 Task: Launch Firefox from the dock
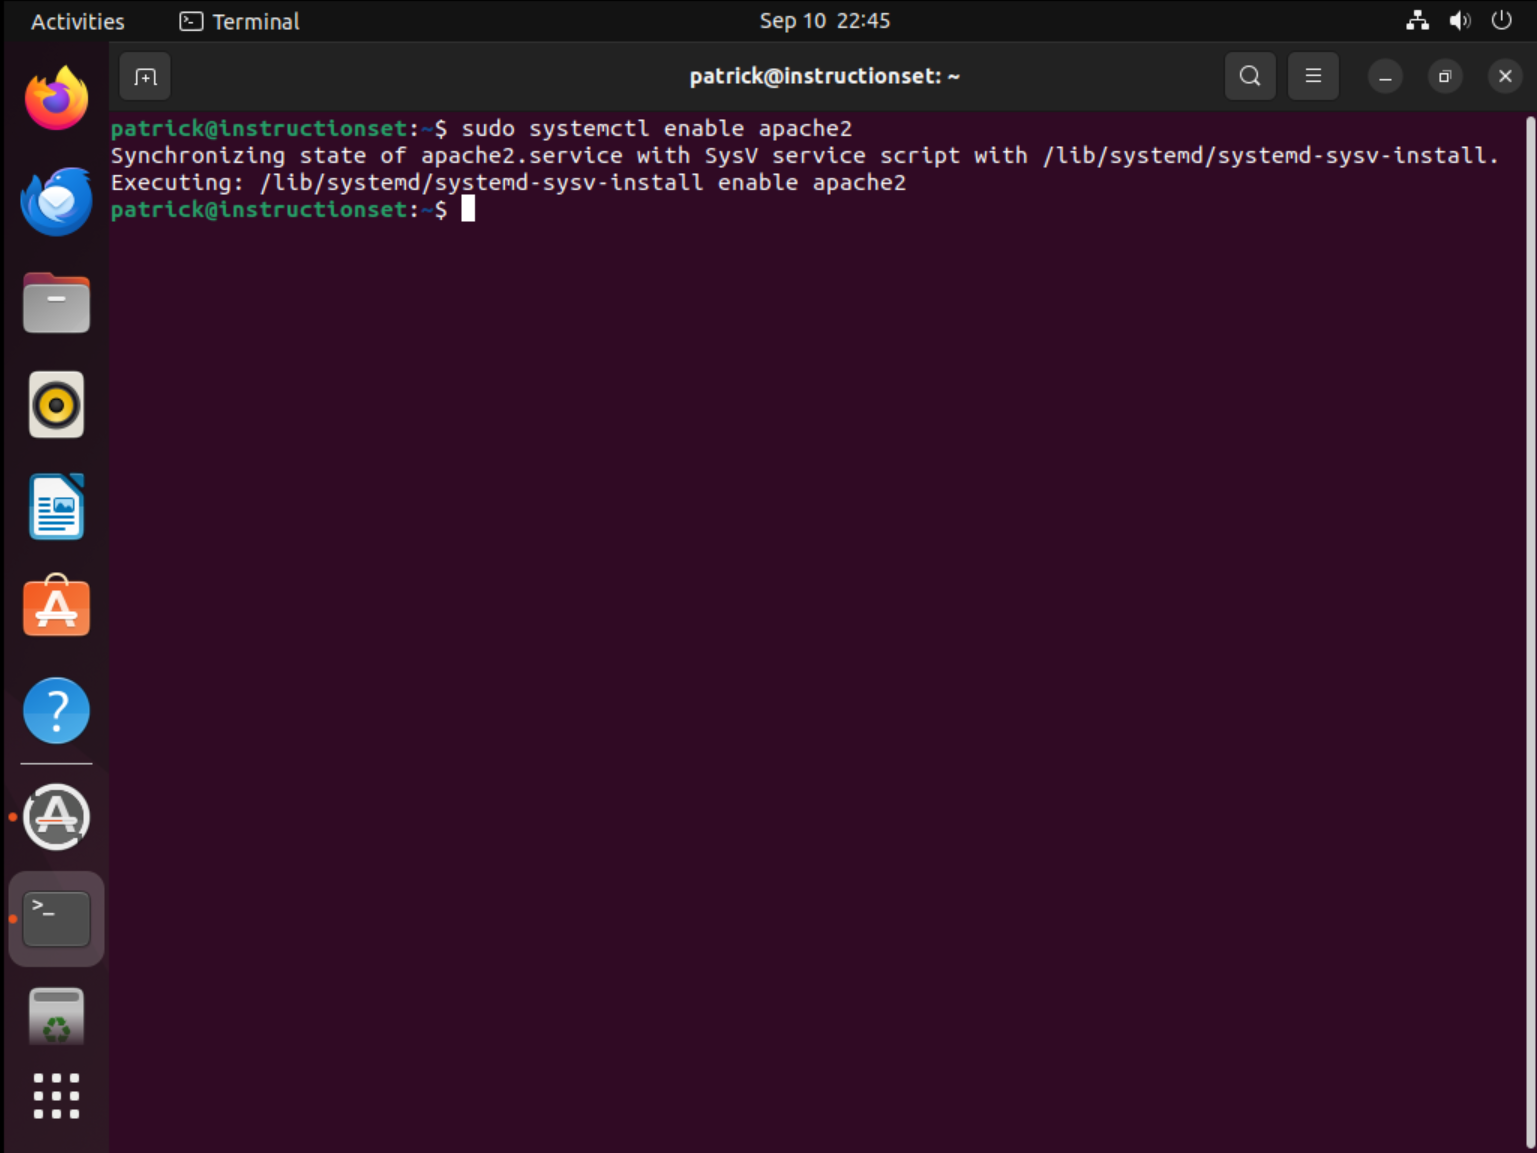pos(56,99)
